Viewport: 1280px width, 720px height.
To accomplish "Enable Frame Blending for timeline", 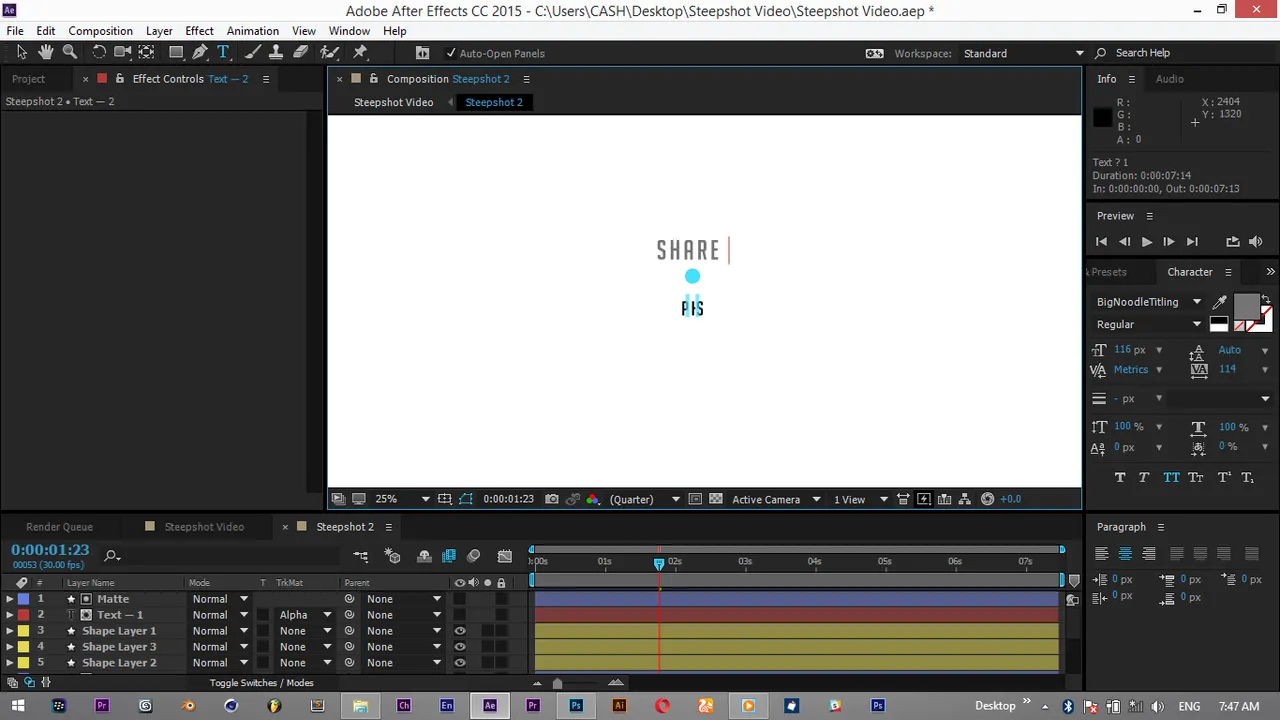I will point(449,556).
